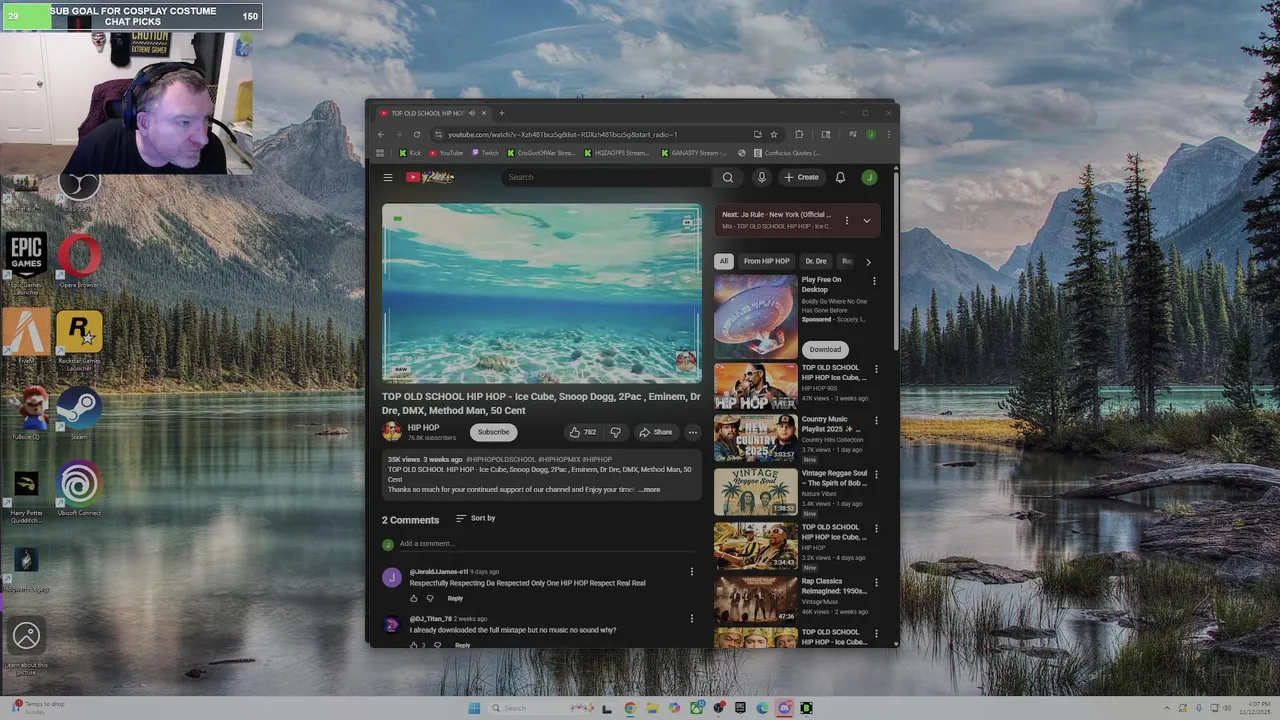Select the From HIP HOP filter chip
The height and width of the screenshot is (720, 1280).
click(766, 261)
